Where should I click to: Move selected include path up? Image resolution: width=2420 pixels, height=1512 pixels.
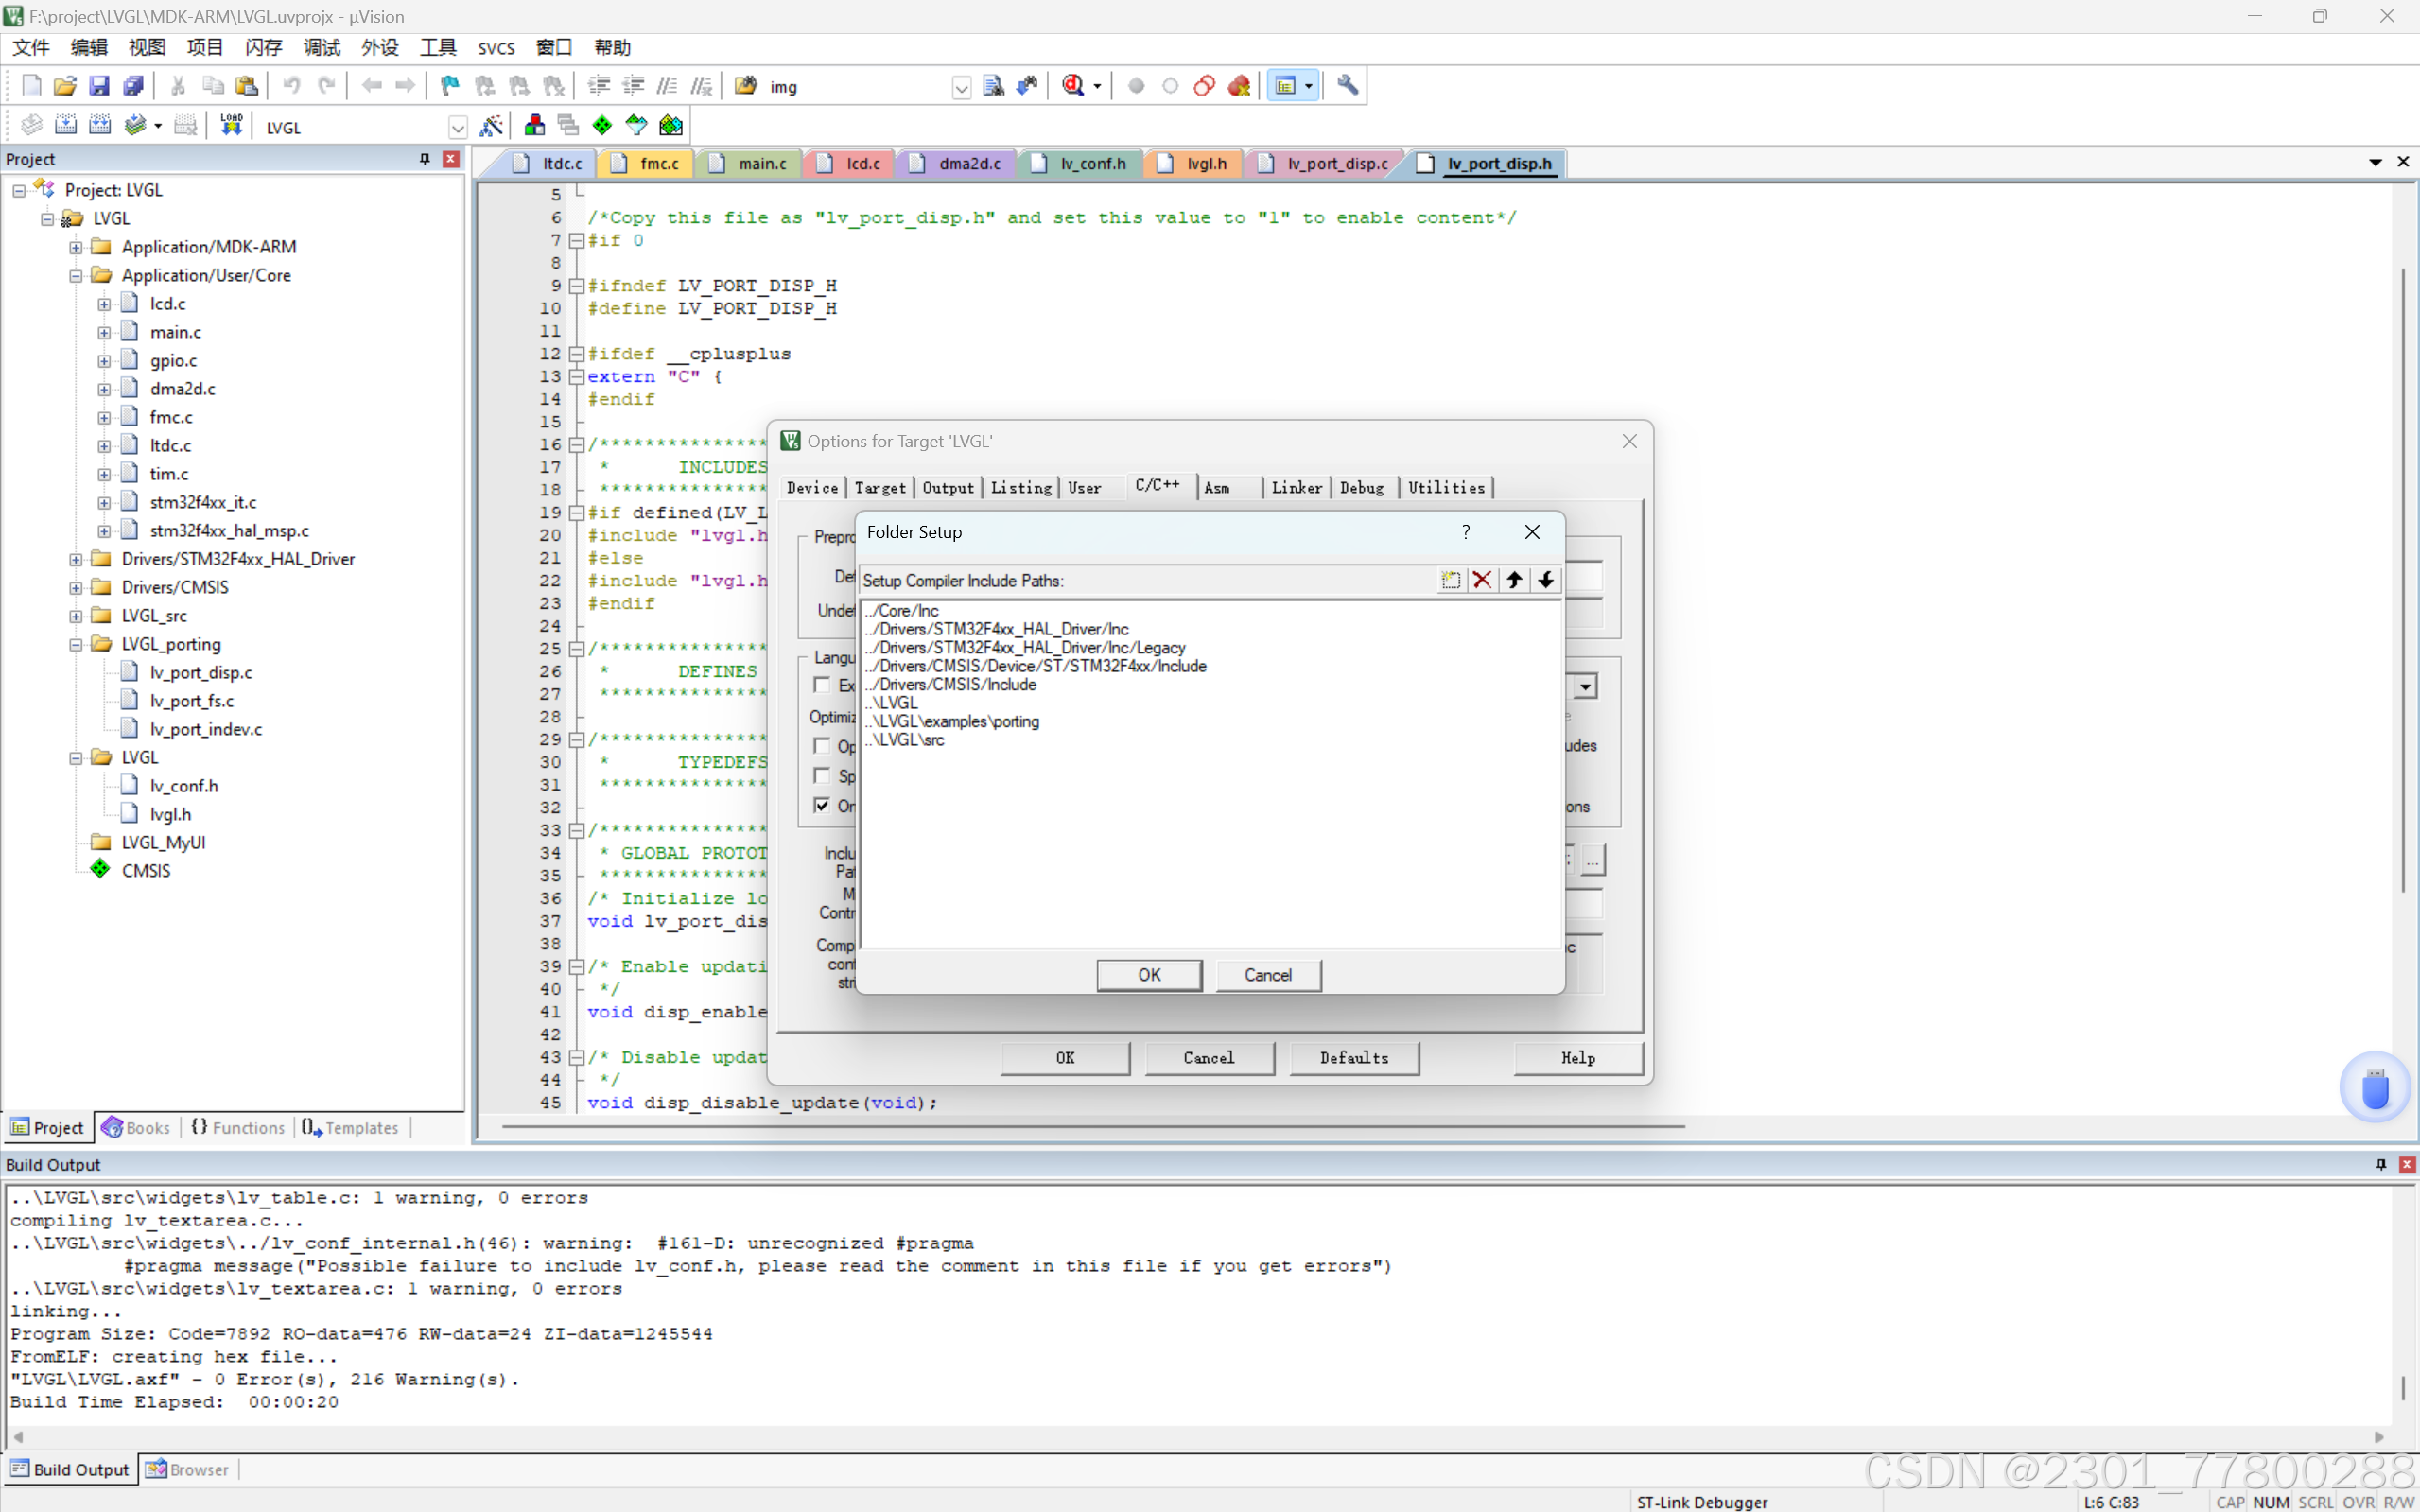[1514, 580]
